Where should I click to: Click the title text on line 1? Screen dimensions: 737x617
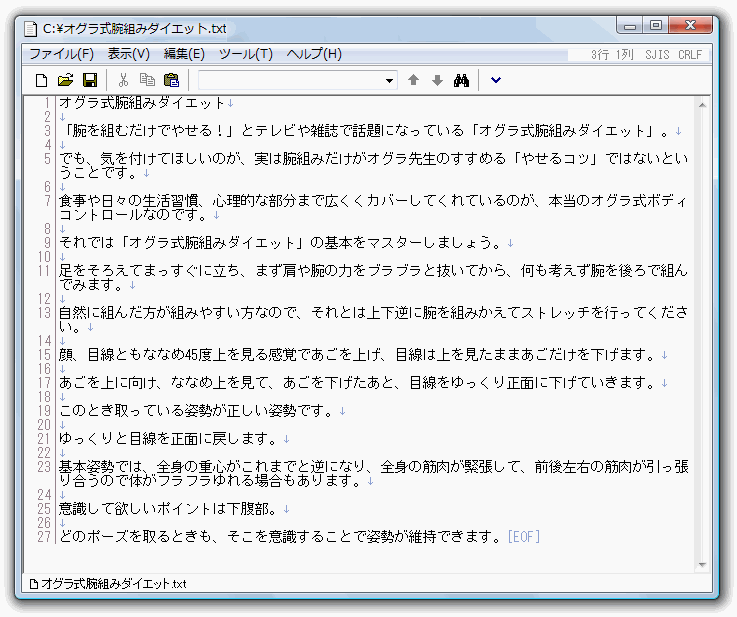click(x=141, y=103)
